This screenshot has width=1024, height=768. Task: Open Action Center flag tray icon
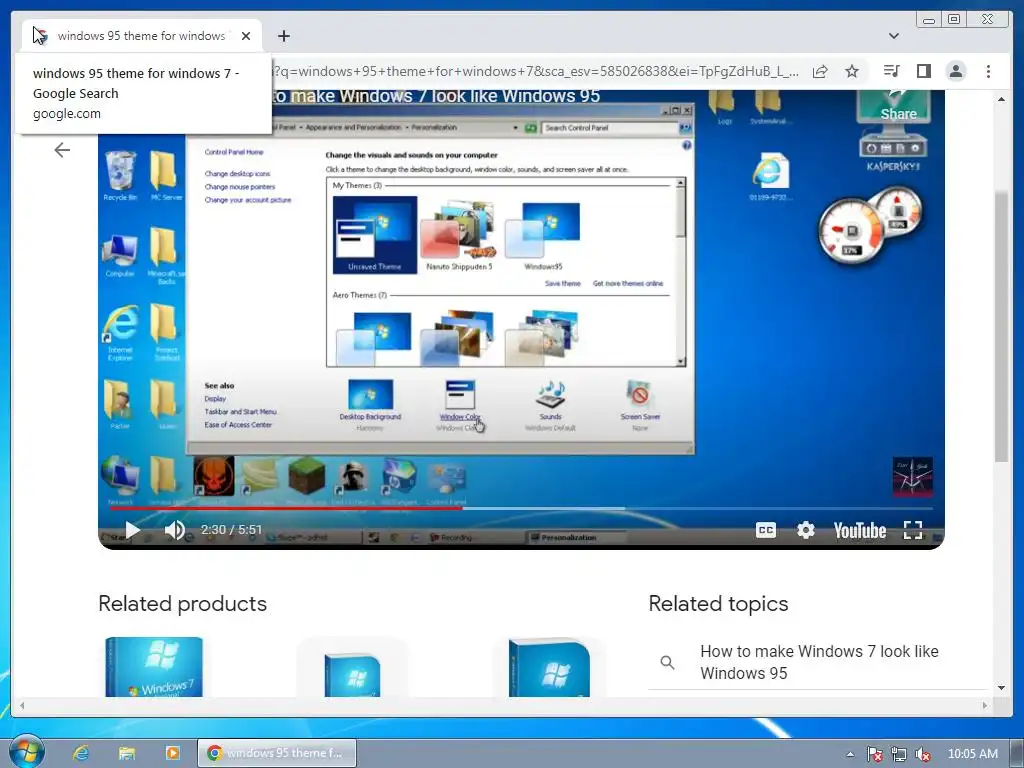(874, 754)
